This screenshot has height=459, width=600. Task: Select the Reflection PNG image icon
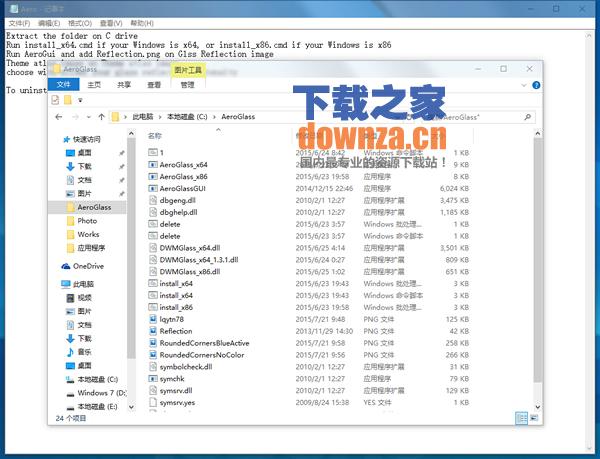pos(153,331)
